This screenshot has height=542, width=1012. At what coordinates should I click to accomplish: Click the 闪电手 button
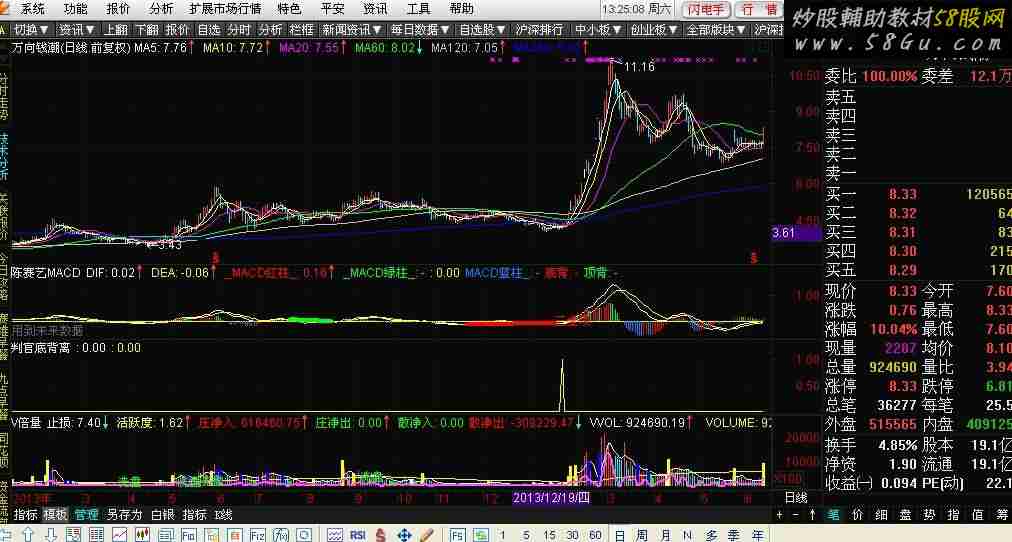[707, 9]
